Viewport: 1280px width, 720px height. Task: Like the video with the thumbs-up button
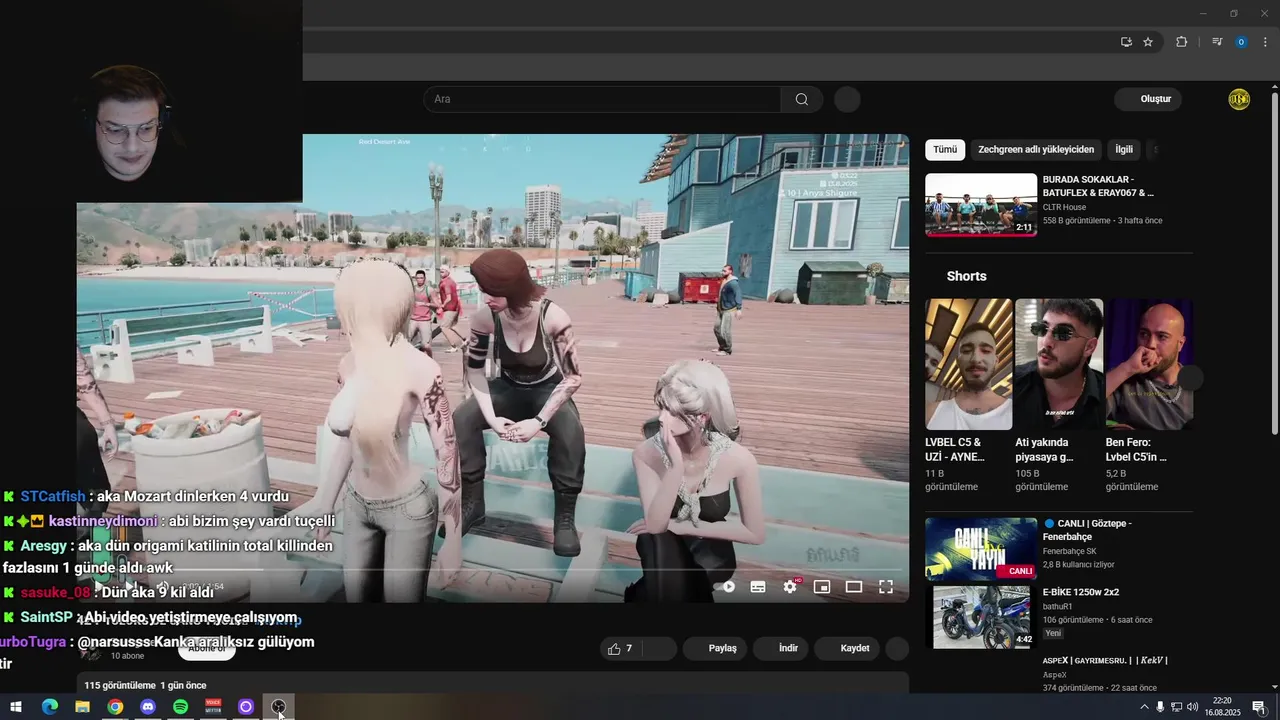(620, 648)
